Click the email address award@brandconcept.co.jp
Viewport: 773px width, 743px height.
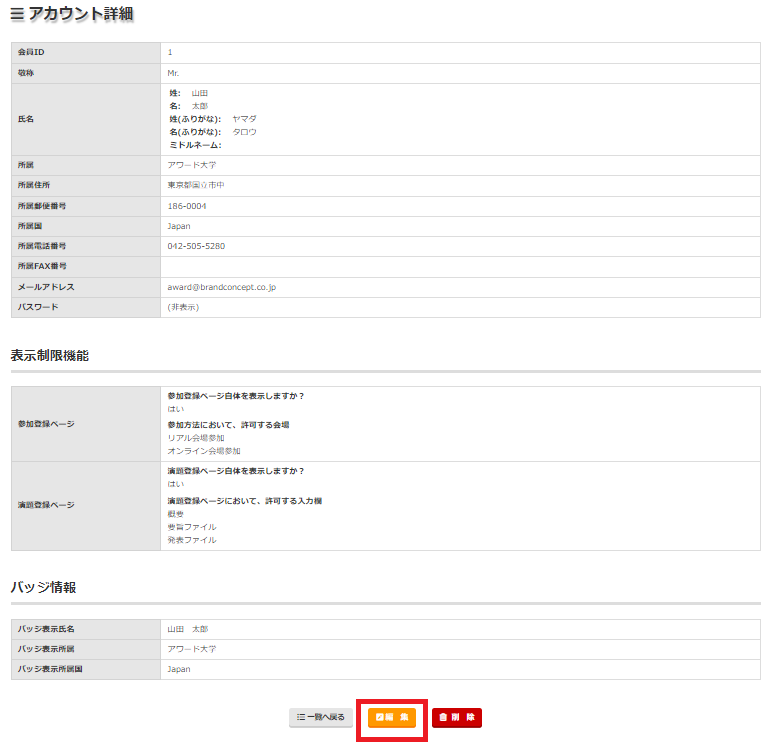pos(221,287)
